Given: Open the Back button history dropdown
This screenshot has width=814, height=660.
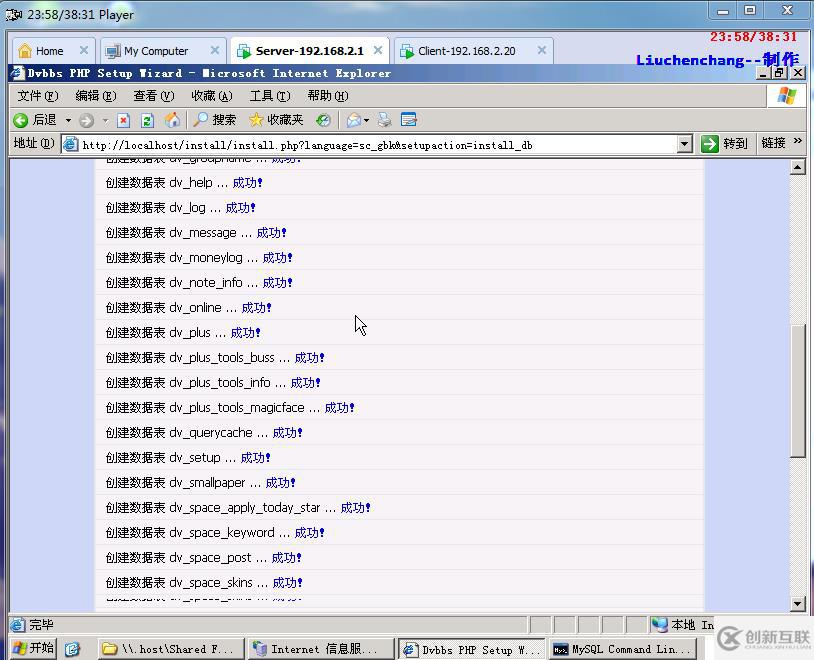Looking at the screenshot, I should coord(68,120).
